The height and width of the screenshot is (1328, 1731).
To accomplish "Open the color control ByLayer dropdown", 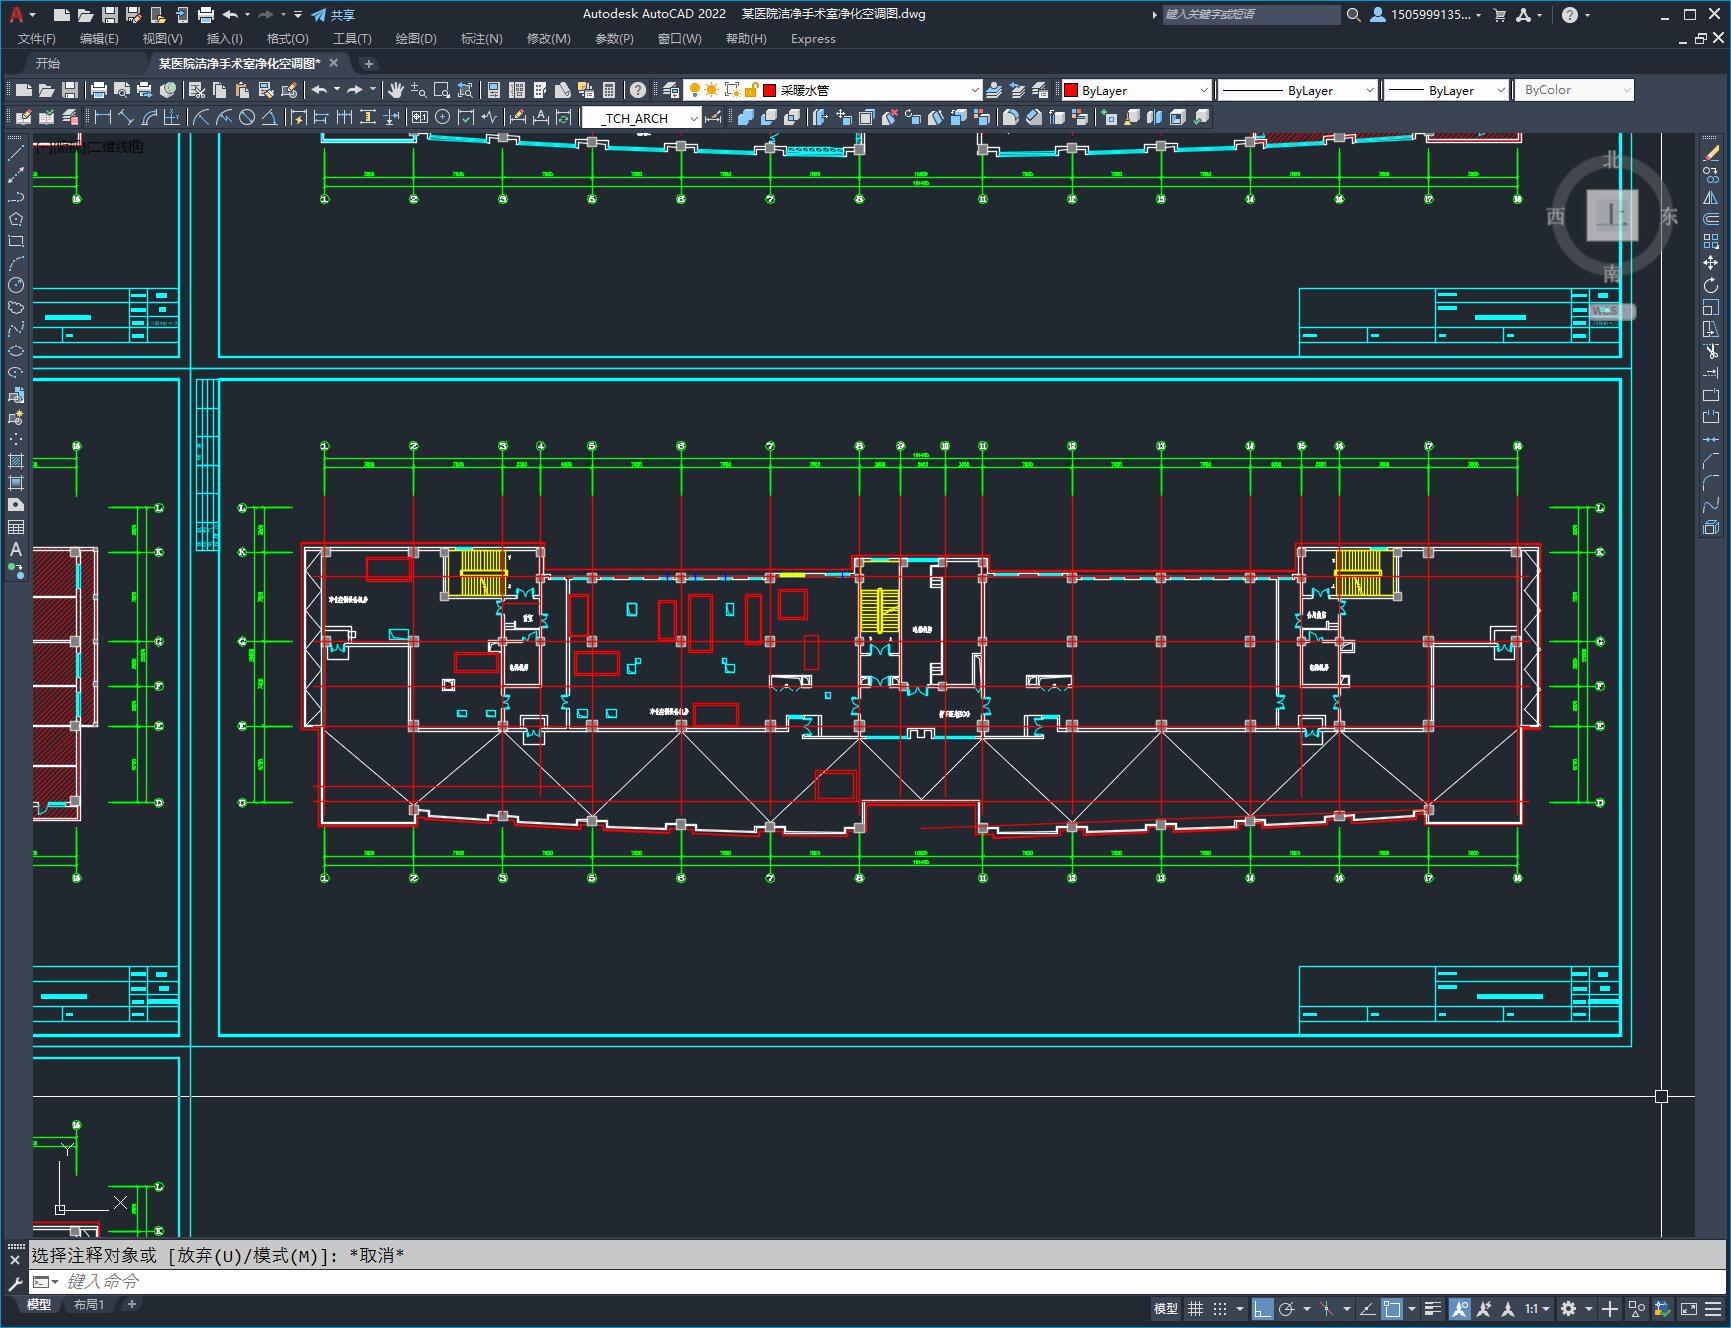I will (1136, 90).
